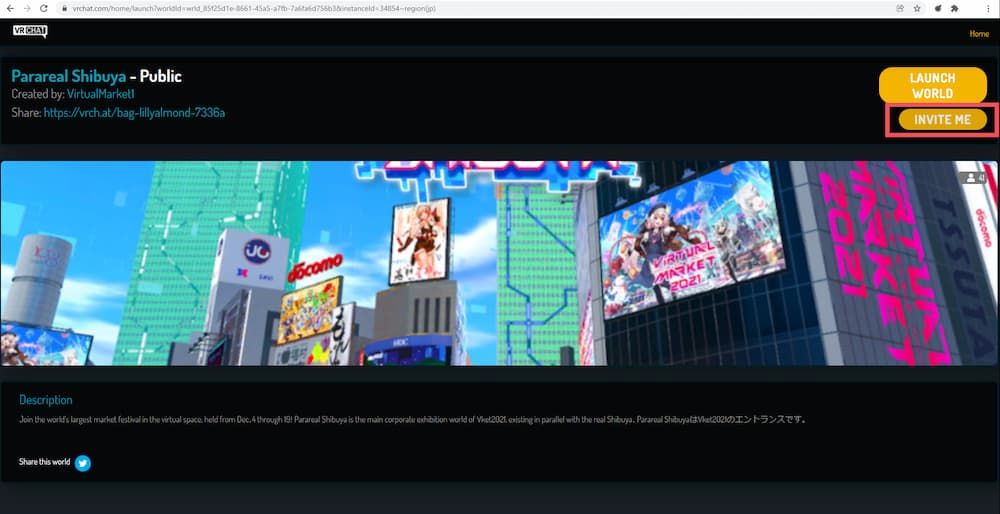1000x514 pixels.
Task: Click the share page icon in address bar
Action: point(900,9)
